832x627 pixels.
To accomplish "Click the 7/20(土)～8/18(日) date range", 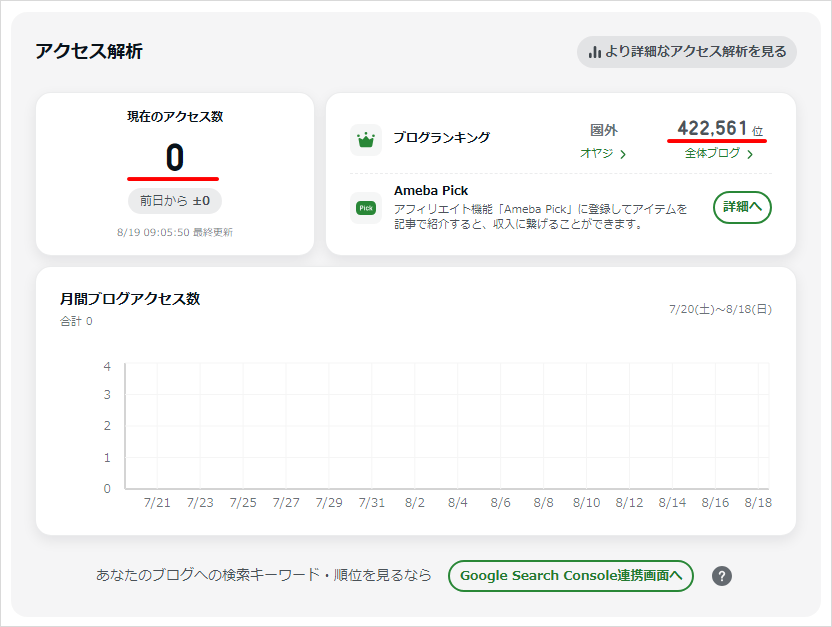I will 720,309.
